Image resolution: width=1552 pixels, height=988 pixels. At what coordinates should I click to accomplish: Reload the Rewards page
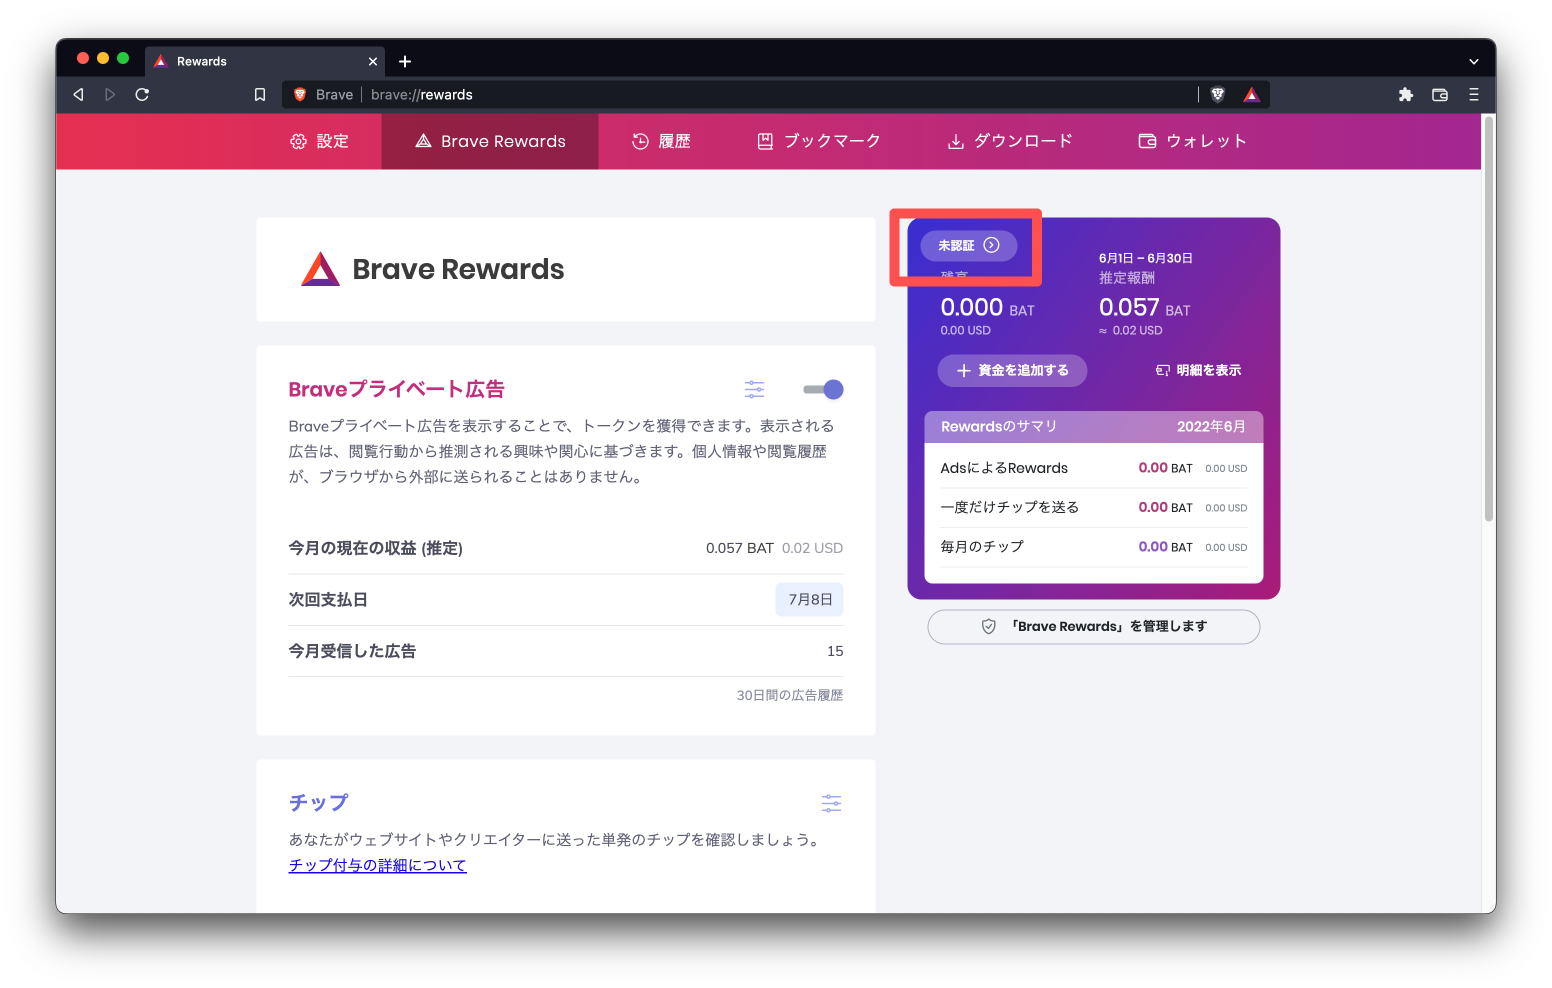tap(142, 94)
